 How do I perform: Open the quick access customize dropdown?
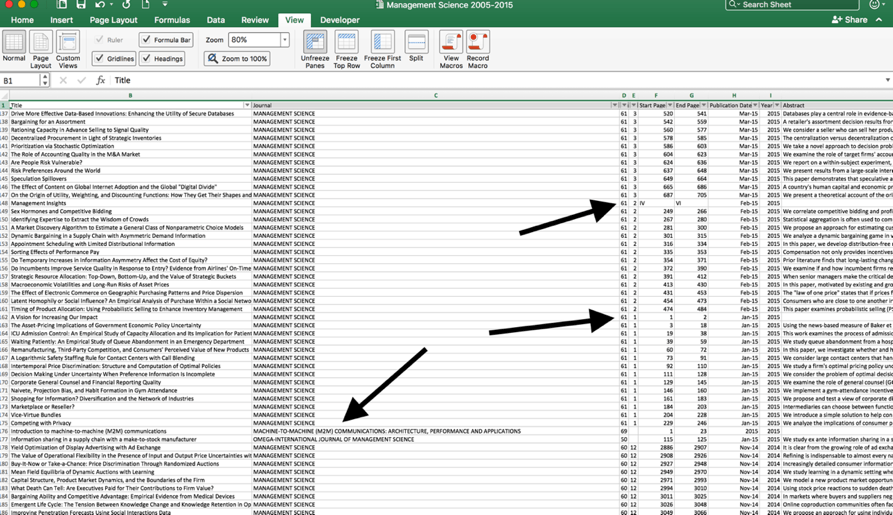click(x=165, y=5)
